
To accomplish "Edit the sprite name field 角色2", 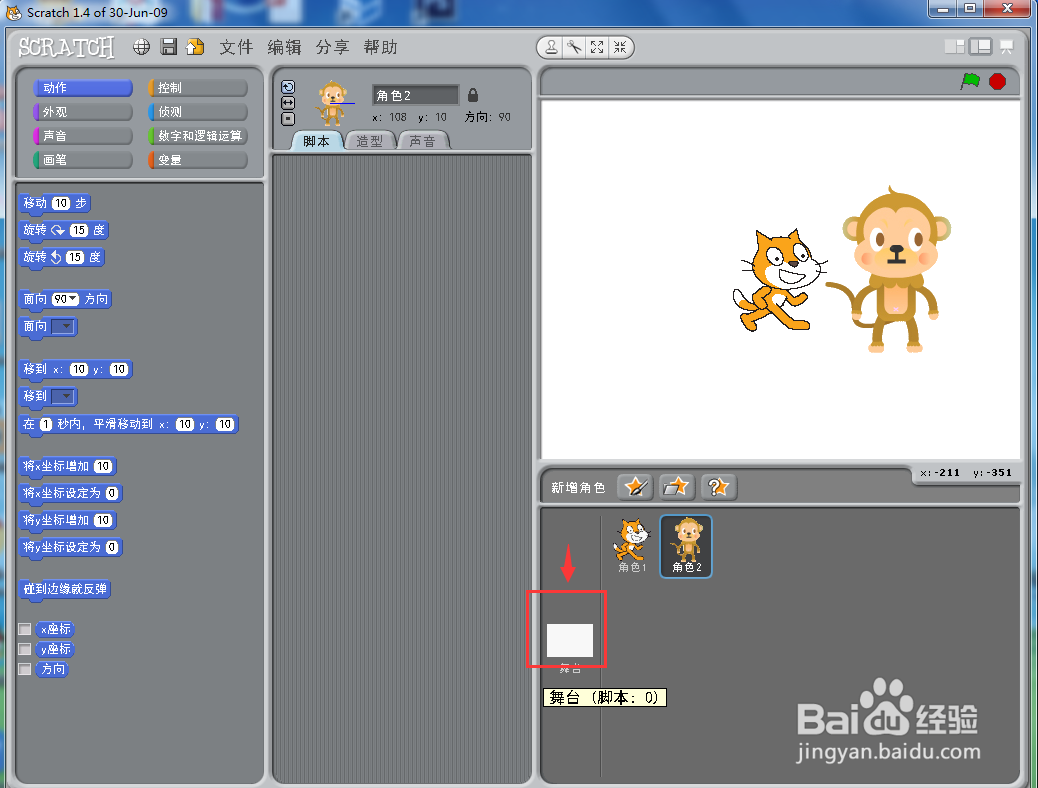I will [x=416, y=95].
